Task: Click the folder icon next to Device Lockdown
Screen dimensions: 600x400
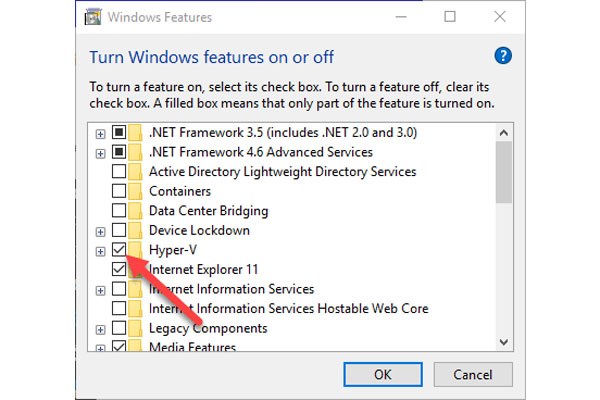Action: (135, 230)
